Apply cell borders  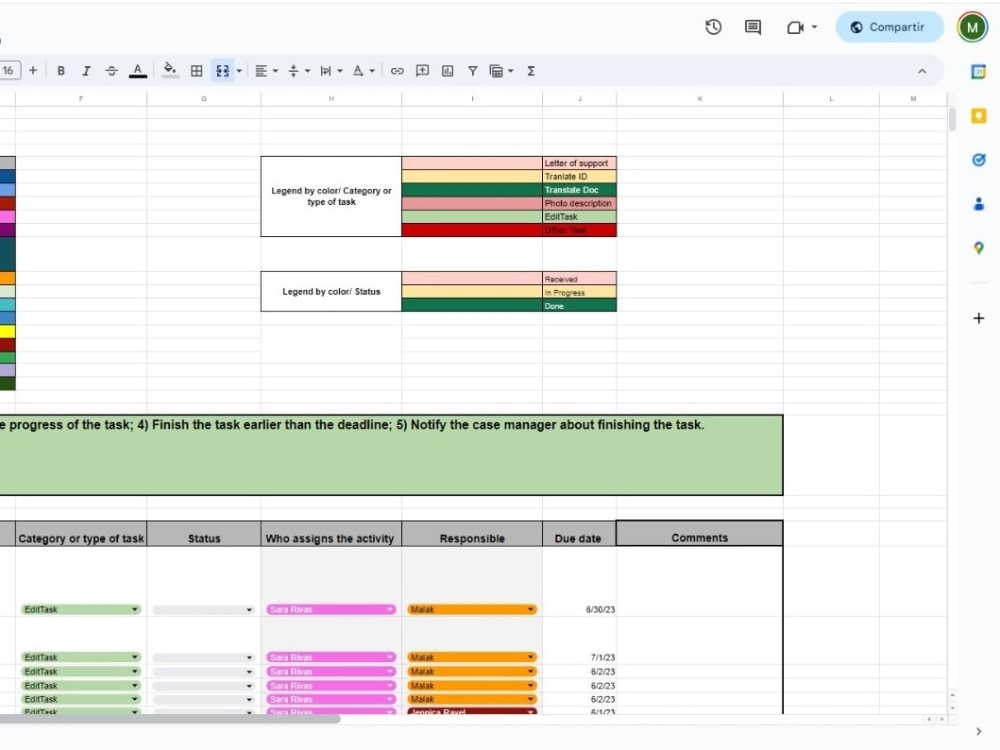pos(195,70)
